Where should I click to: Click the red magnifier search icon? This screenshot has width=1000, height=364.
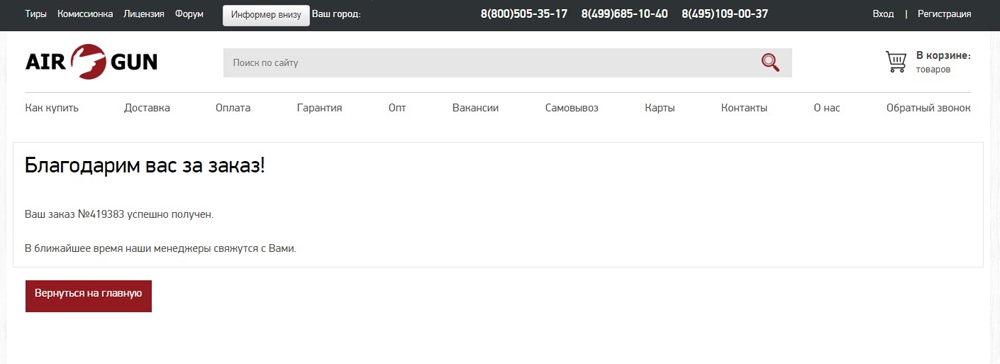click(770, 62)
